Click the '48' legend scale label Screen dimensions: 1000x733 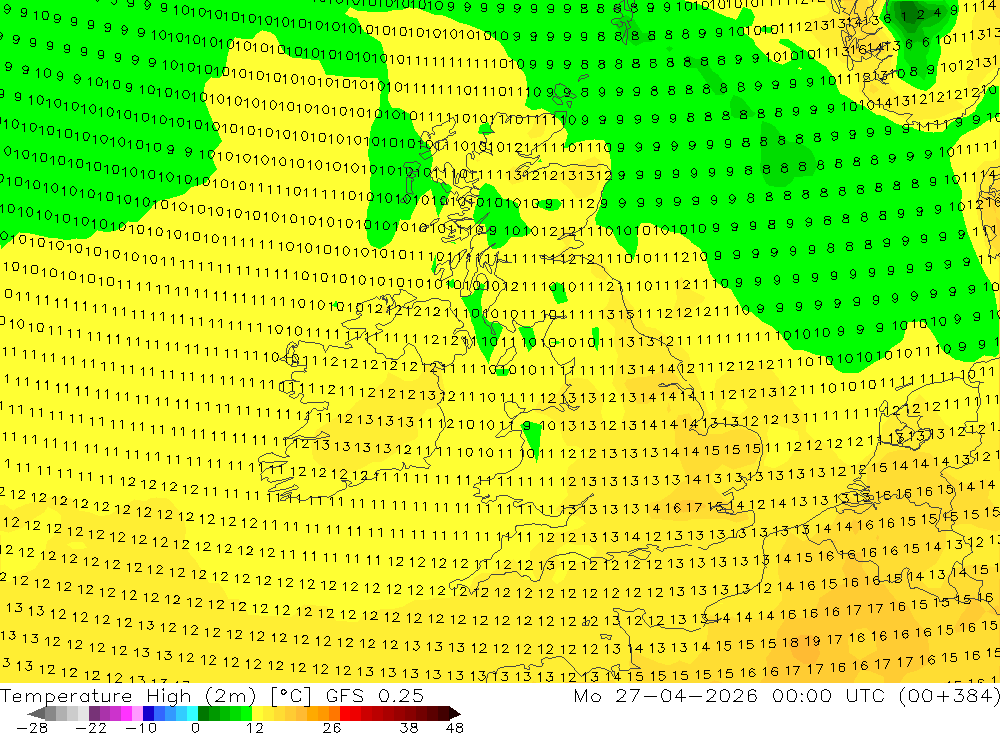pyautogui.click(x=455, y=727)
